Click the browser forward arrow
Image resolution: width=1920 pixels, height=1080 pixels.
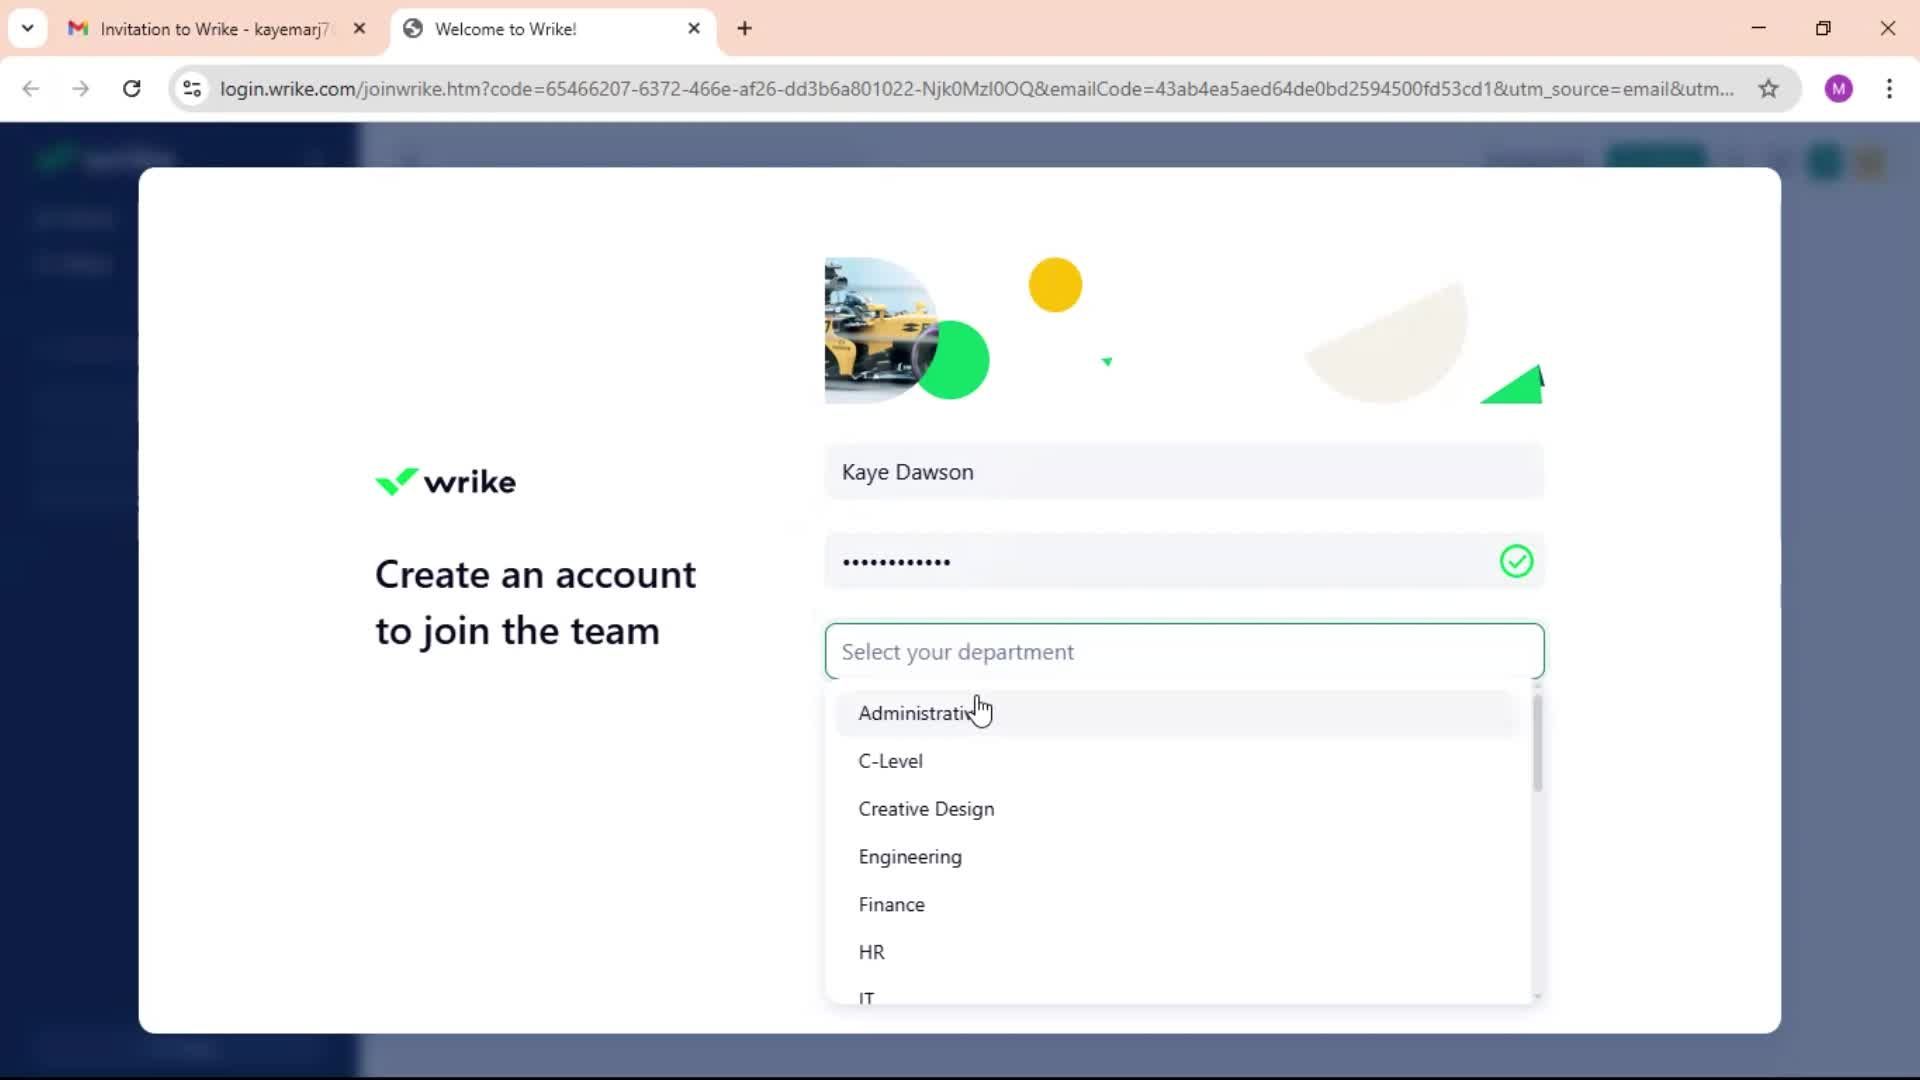(x=81, y=89)
